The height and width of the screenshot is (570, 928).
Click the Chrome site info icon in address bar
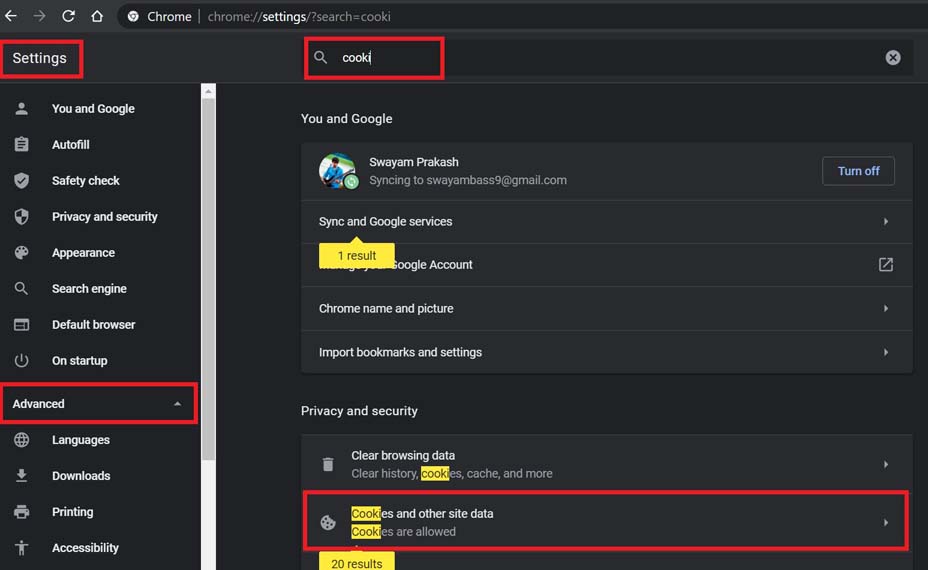click(133, 17)
